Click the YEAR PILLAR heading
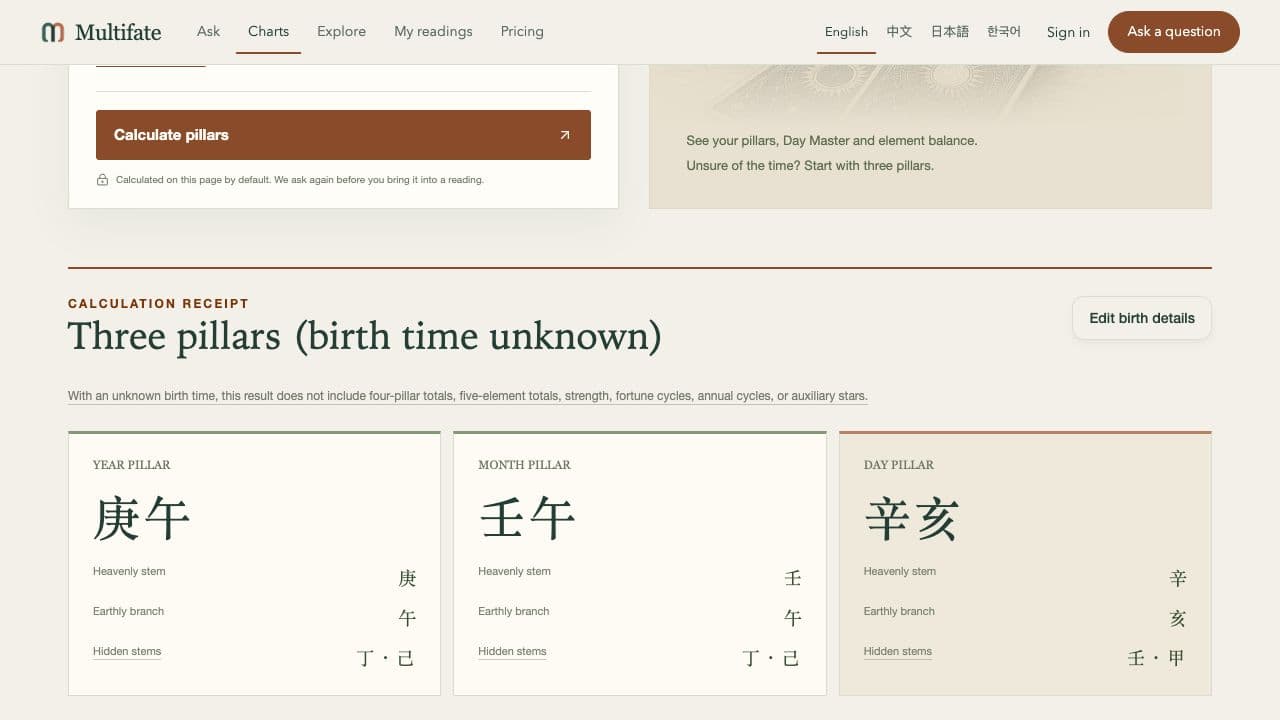Screen dimensions: 1280x720 point(132,465)
